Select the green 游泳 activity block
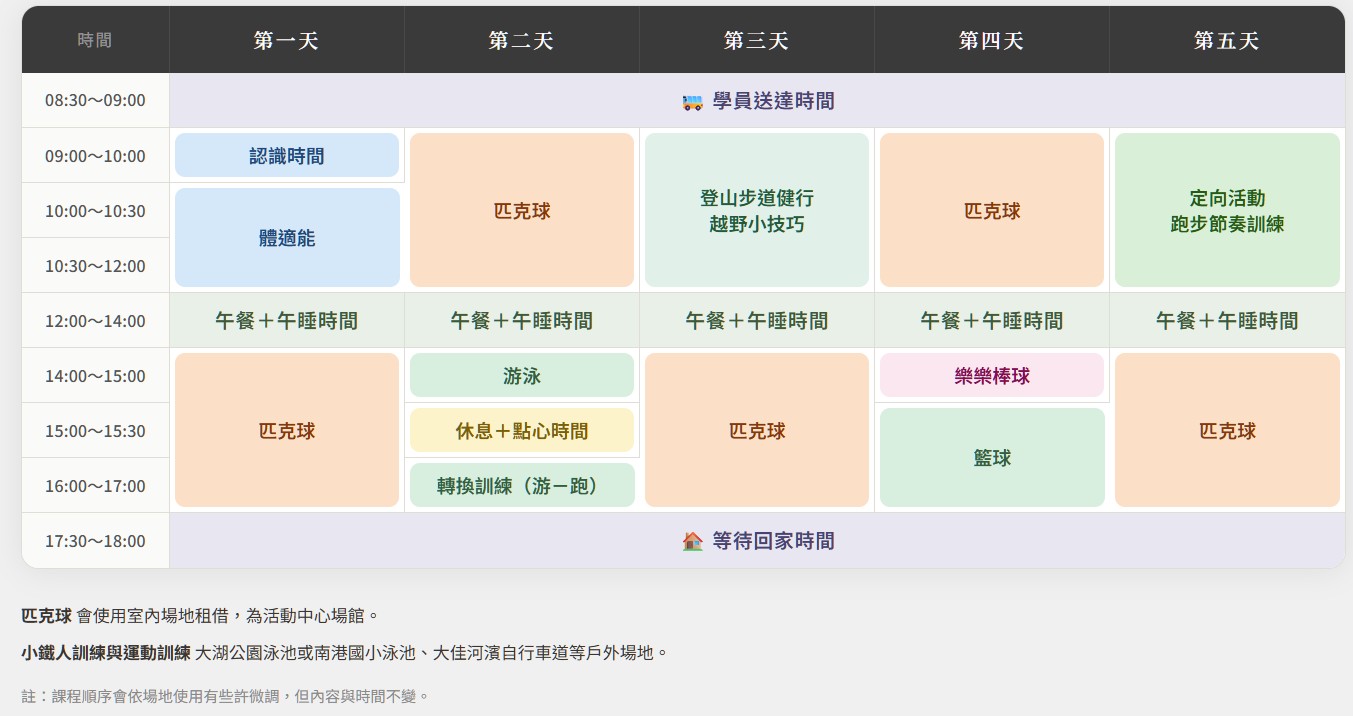 tap(521, 376)
